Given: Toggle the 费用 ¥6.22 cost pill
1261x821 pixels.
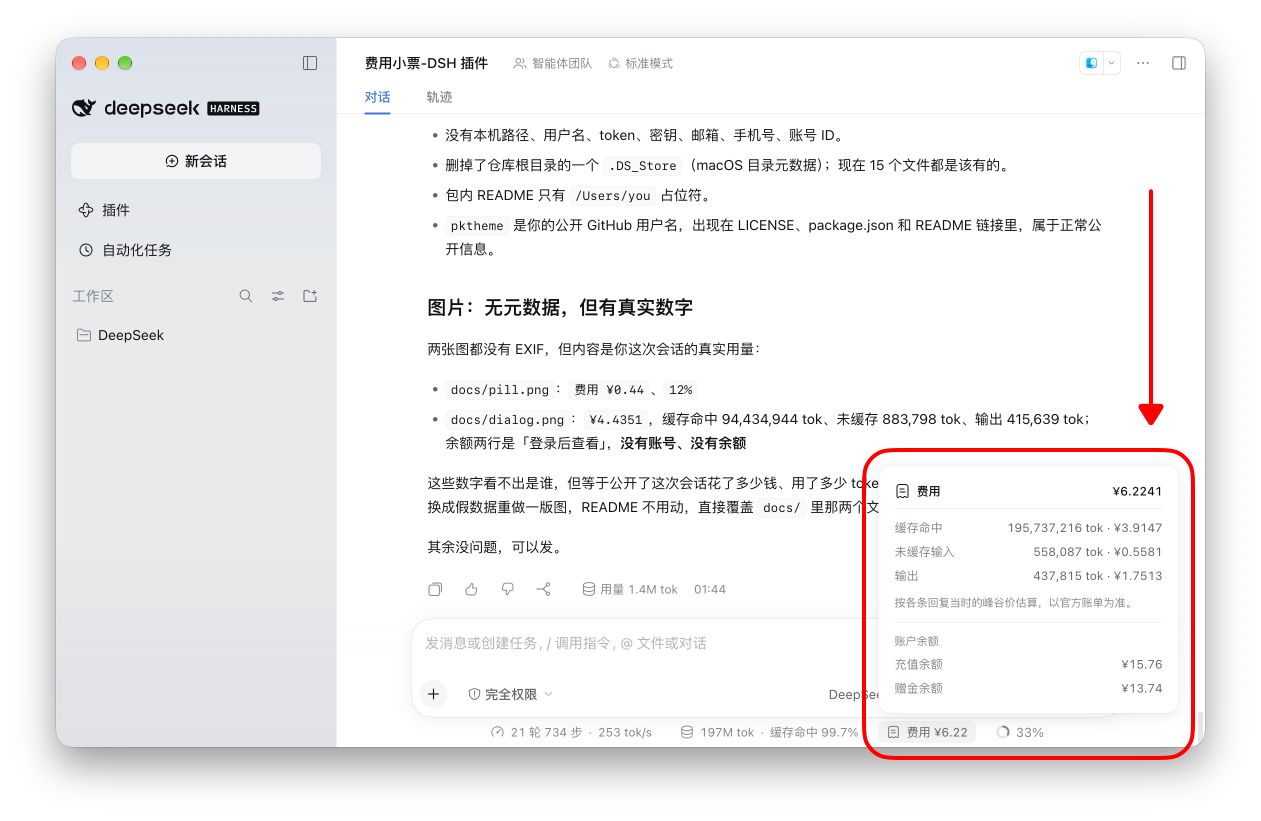Looking at the screenshot, I should point(927,732).
